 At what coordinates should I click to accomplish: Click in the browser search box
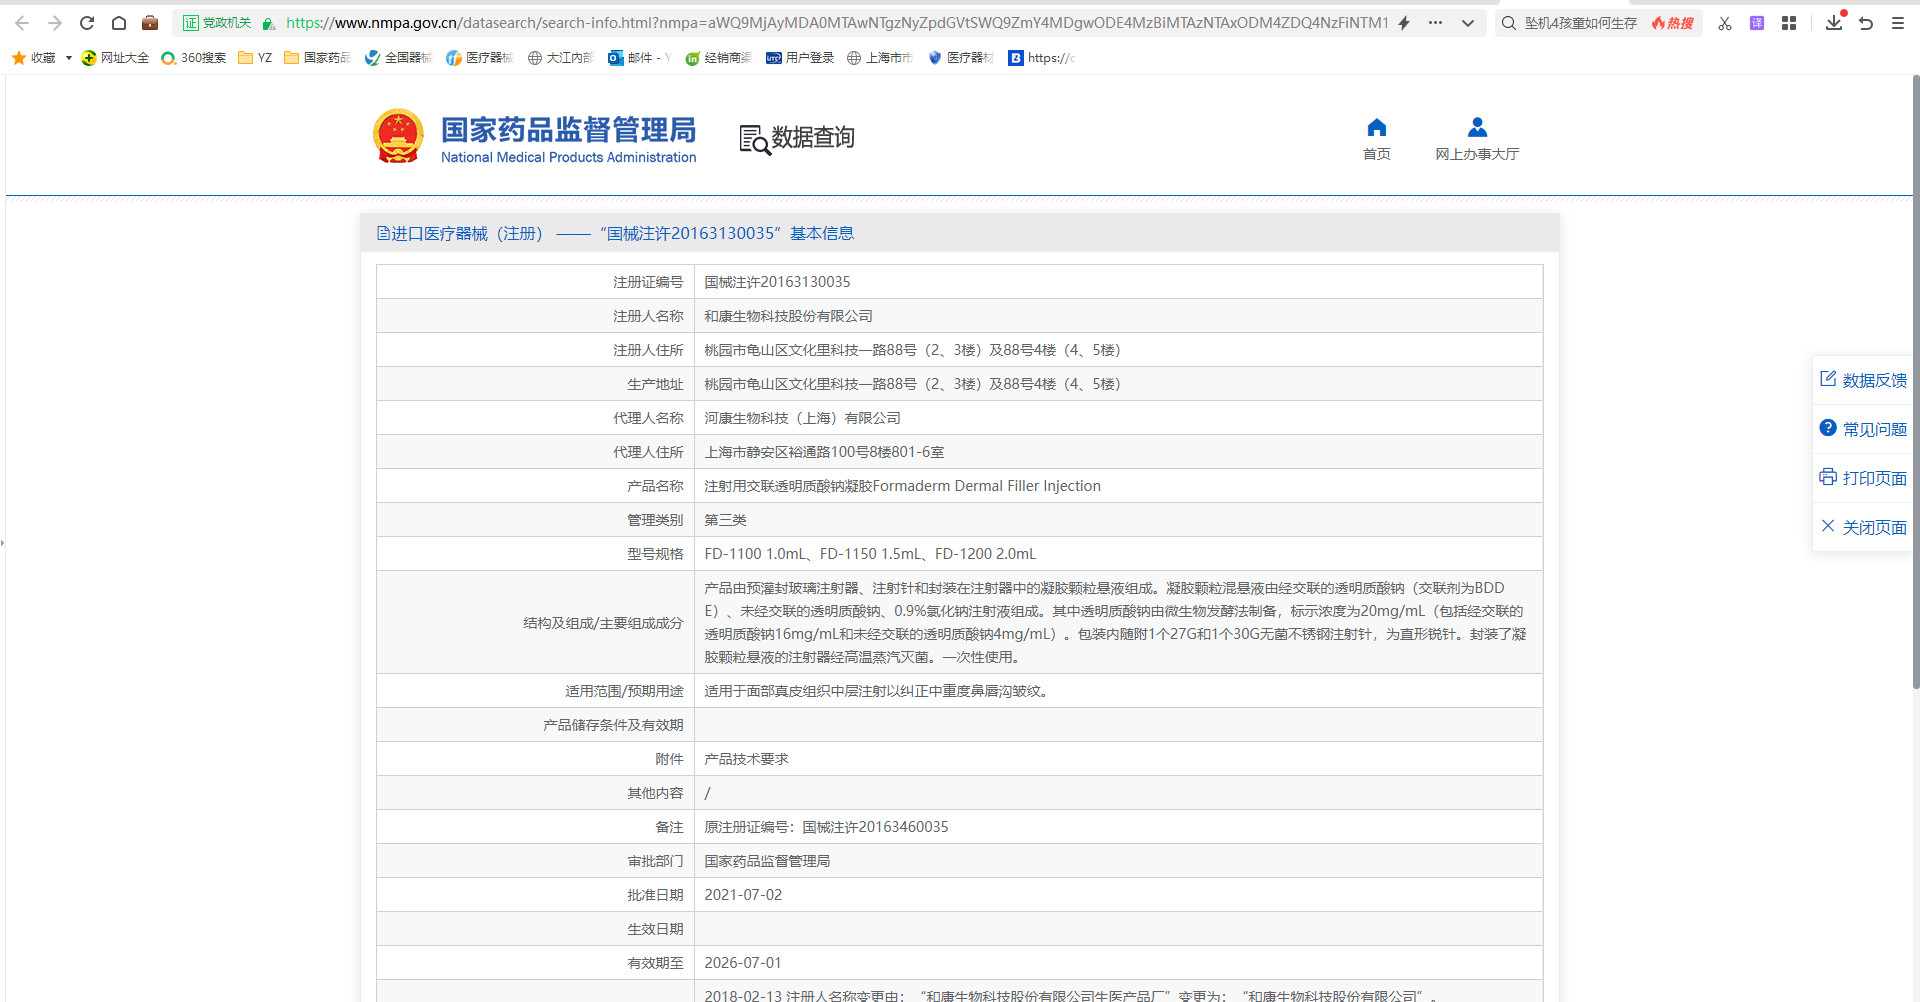[x=1580, y=23]
